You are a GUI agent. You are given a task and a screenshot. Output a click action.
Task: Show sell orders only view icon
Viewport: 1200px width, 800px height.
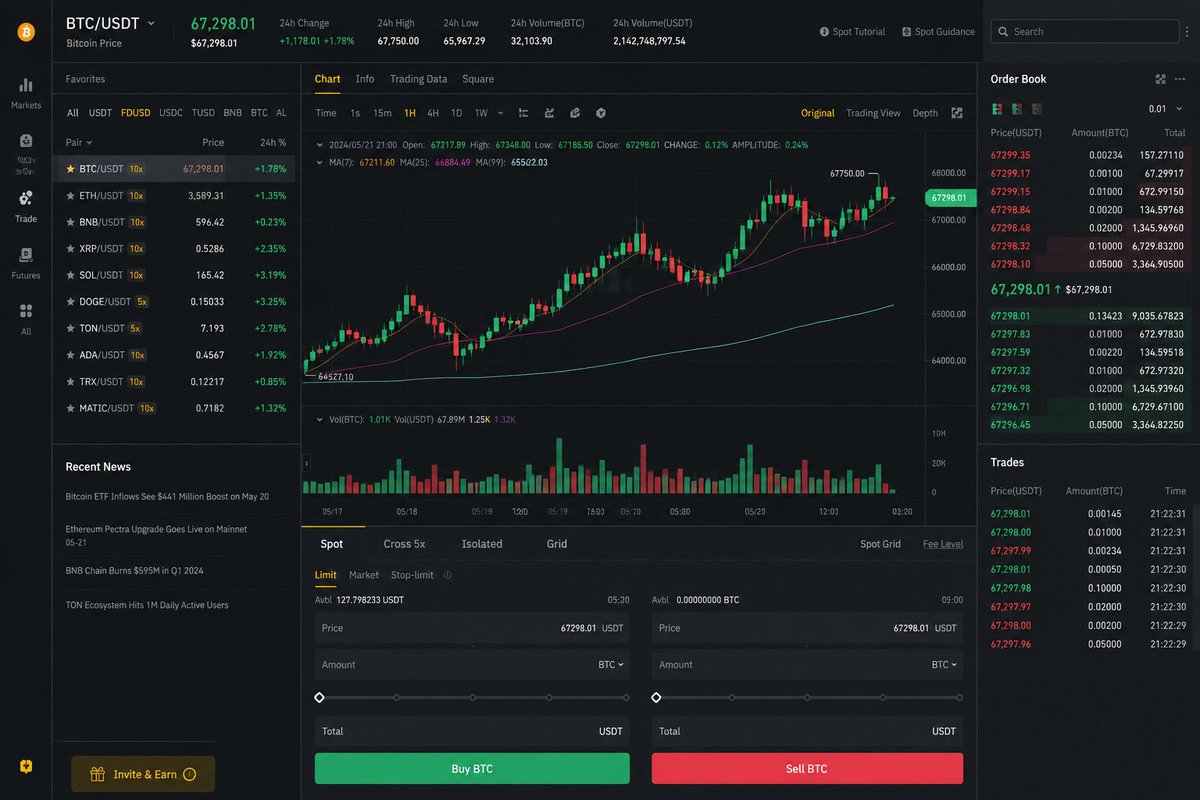click(x=1037, y=108)
